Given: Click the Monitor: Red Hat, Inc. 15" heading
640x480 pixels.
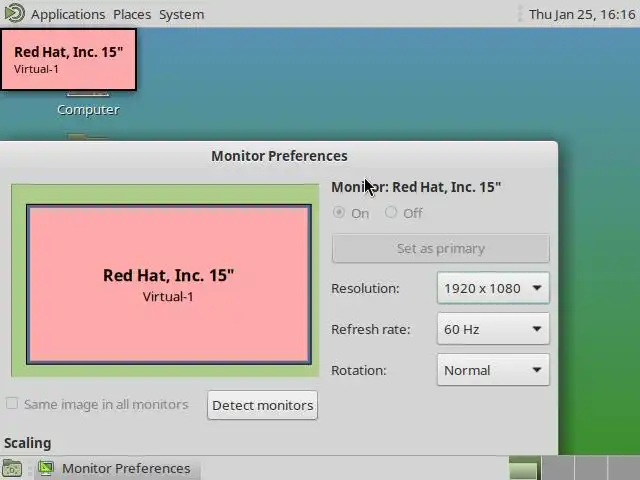Looking at the screenshot, I should point(416,187).
